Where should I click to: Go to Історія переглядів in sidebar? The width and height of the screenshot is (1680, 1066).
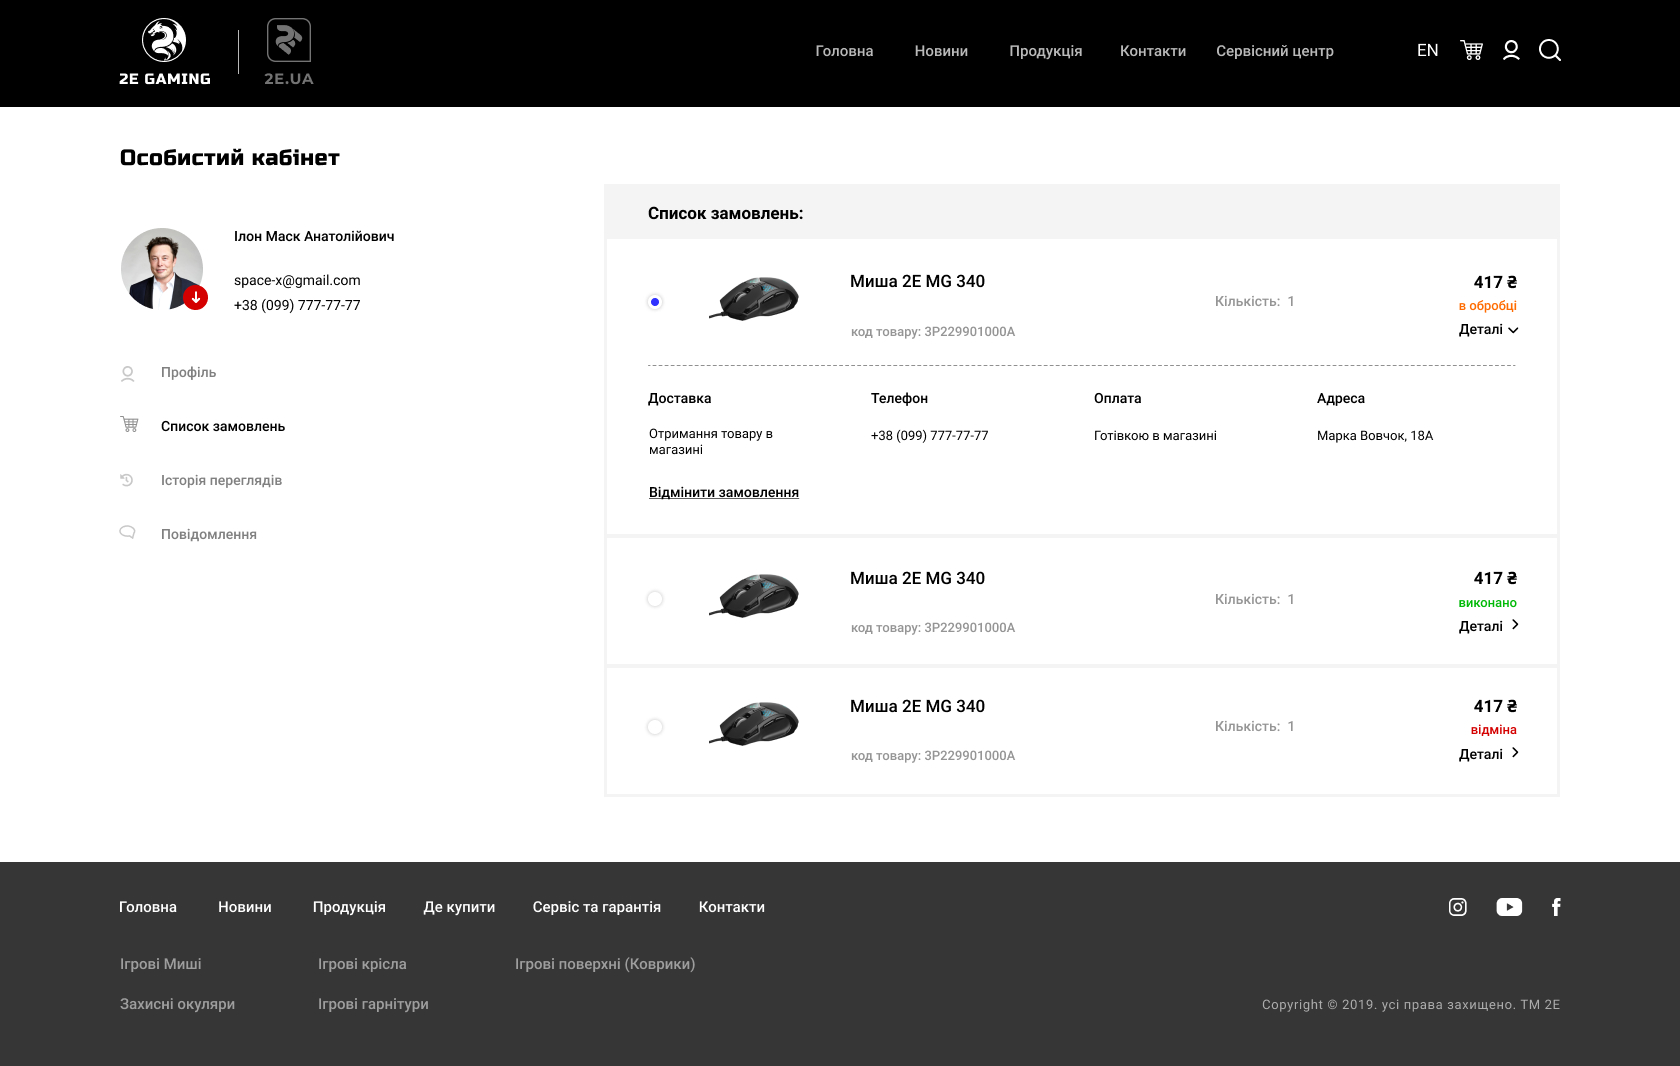point(221,480)
